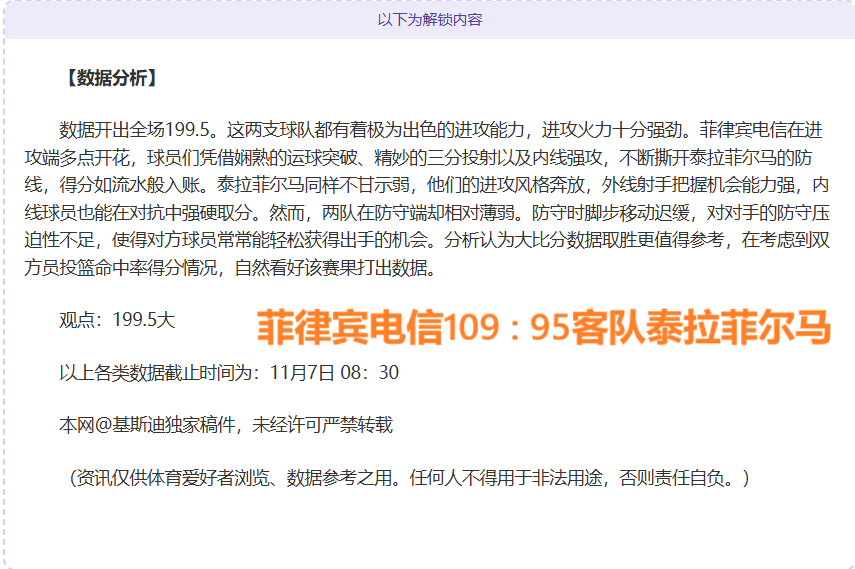Image resolution: width=855 pixels, height=569 pixels.
Task: Click the orange 客队泰拉菲尔马 text
Action: [701, 327]
